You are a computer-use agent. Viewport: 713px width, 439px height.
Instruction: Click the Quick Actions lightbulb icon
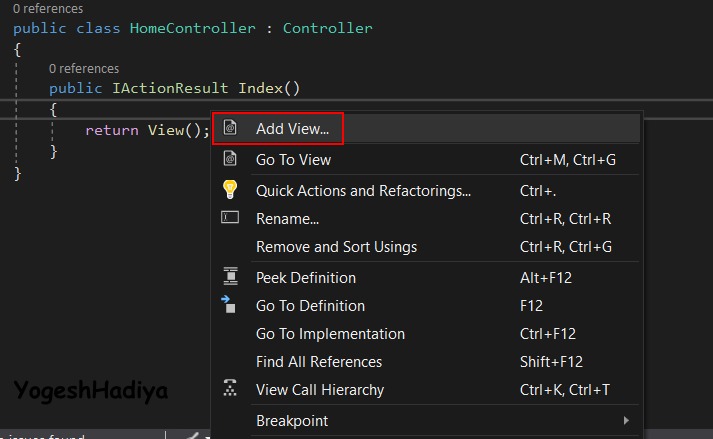click(230, 190)
